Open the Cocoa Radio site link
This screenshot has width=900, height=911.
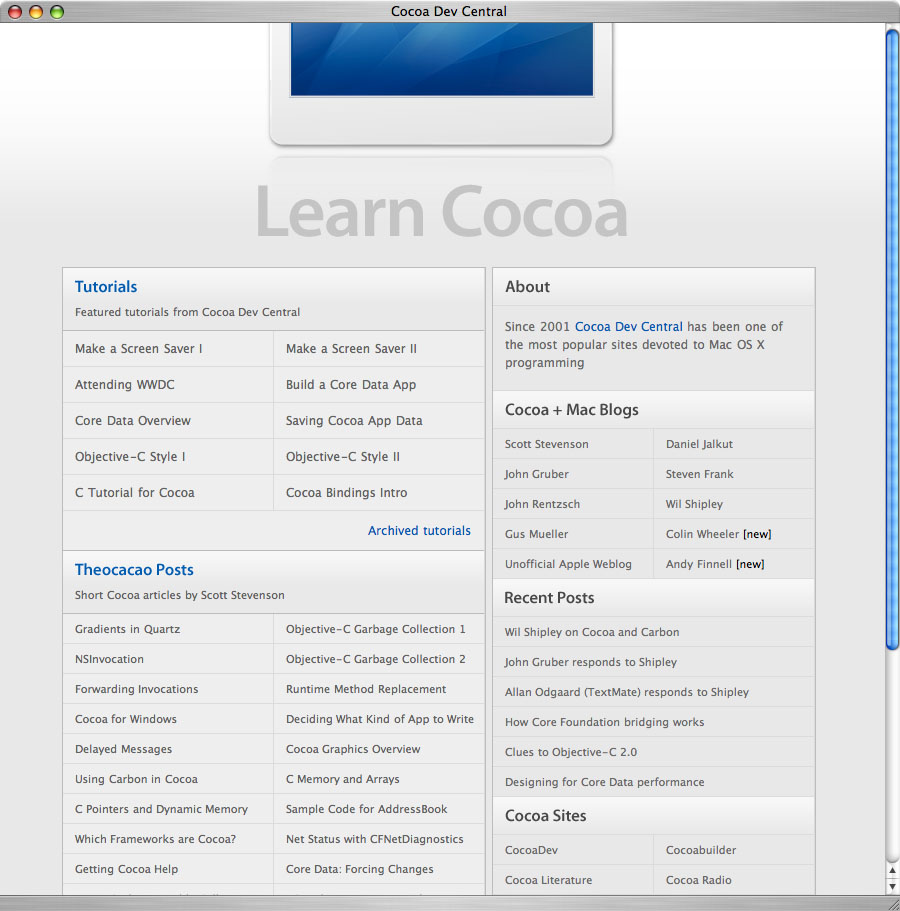click(698, 880)
